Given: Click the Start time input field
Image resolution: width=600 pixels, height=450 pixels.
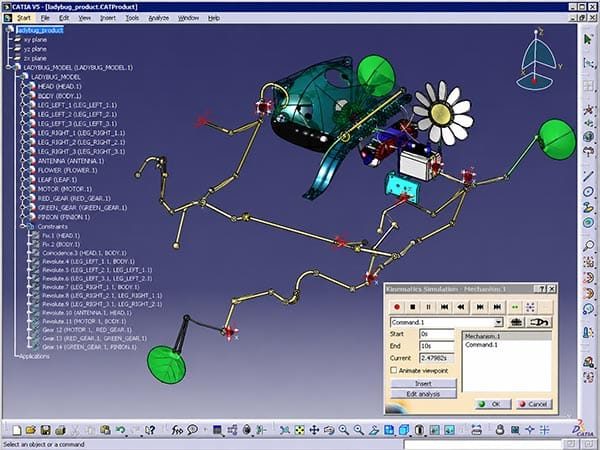Looking at the screenshot, I should 437,334.
